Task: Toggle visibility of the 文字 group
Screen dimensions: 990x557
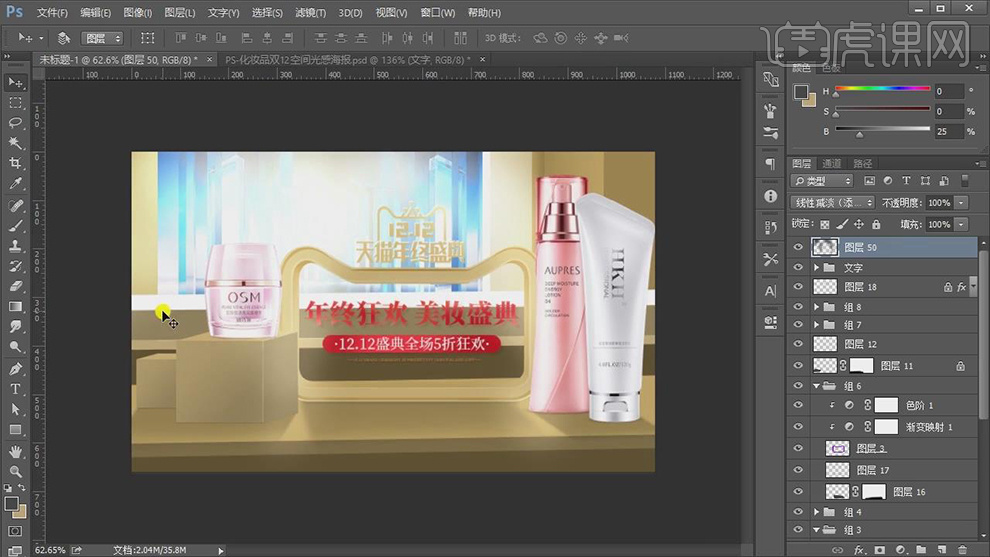Action: [798, 268]
